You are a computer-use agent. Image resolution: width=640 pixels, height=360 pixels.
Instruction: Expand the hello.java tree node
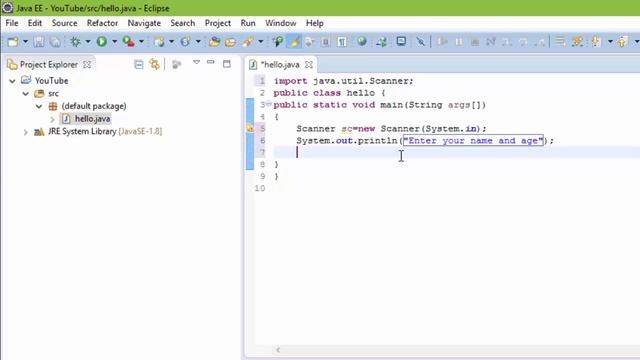[x=52, y=119]
